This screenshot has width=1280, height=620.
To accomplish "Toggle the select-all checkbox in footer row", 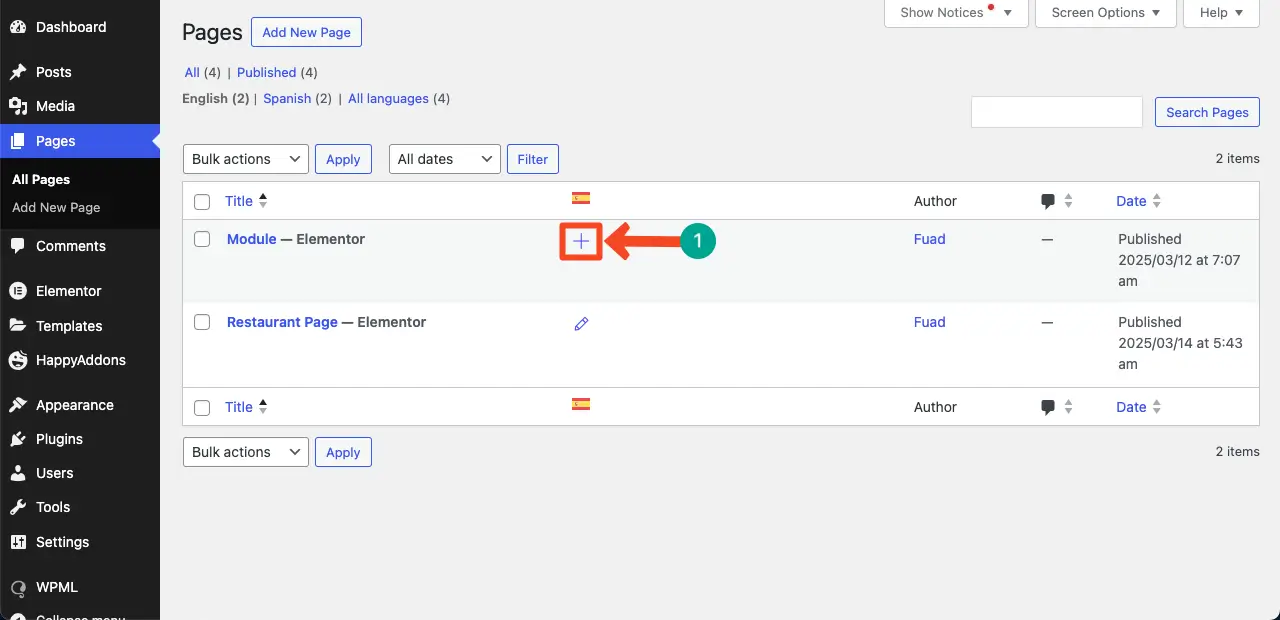I will click(202, 408).
